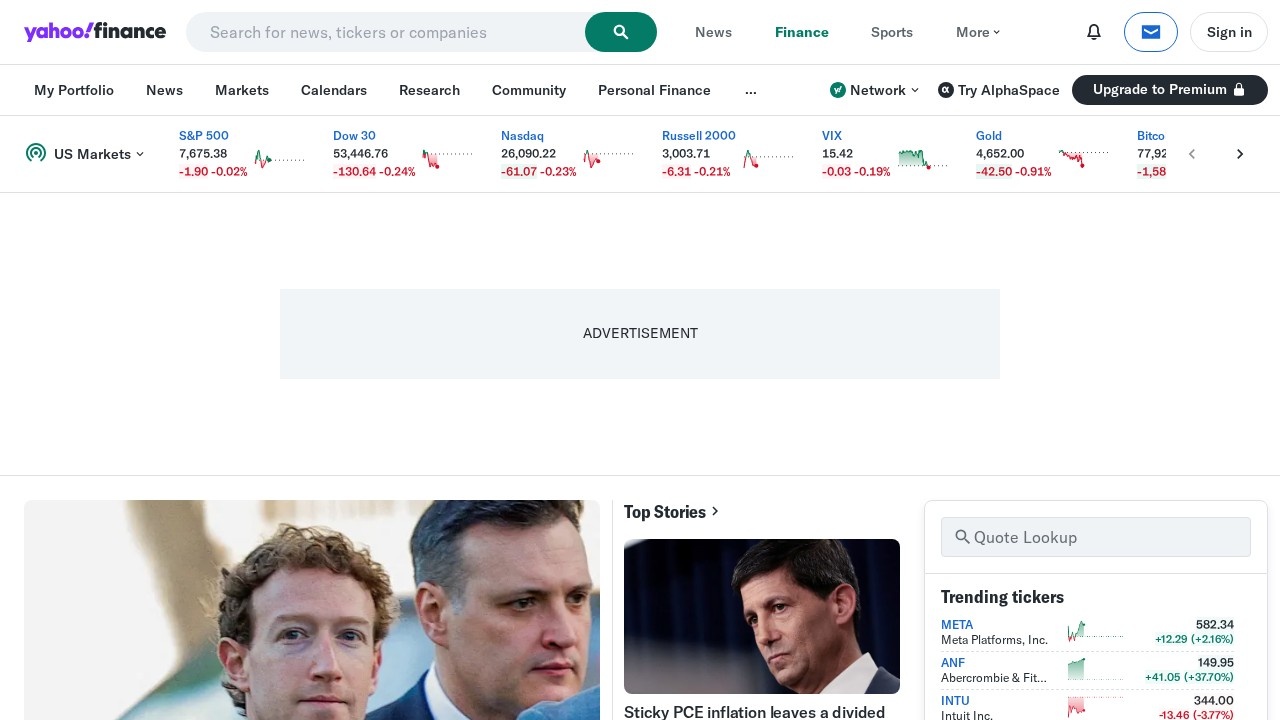This screenshot has width=1280, height=720.
Task: Click the INTU trending sparkline chart
Action: pyautogui.click(x=1095, y=707)
